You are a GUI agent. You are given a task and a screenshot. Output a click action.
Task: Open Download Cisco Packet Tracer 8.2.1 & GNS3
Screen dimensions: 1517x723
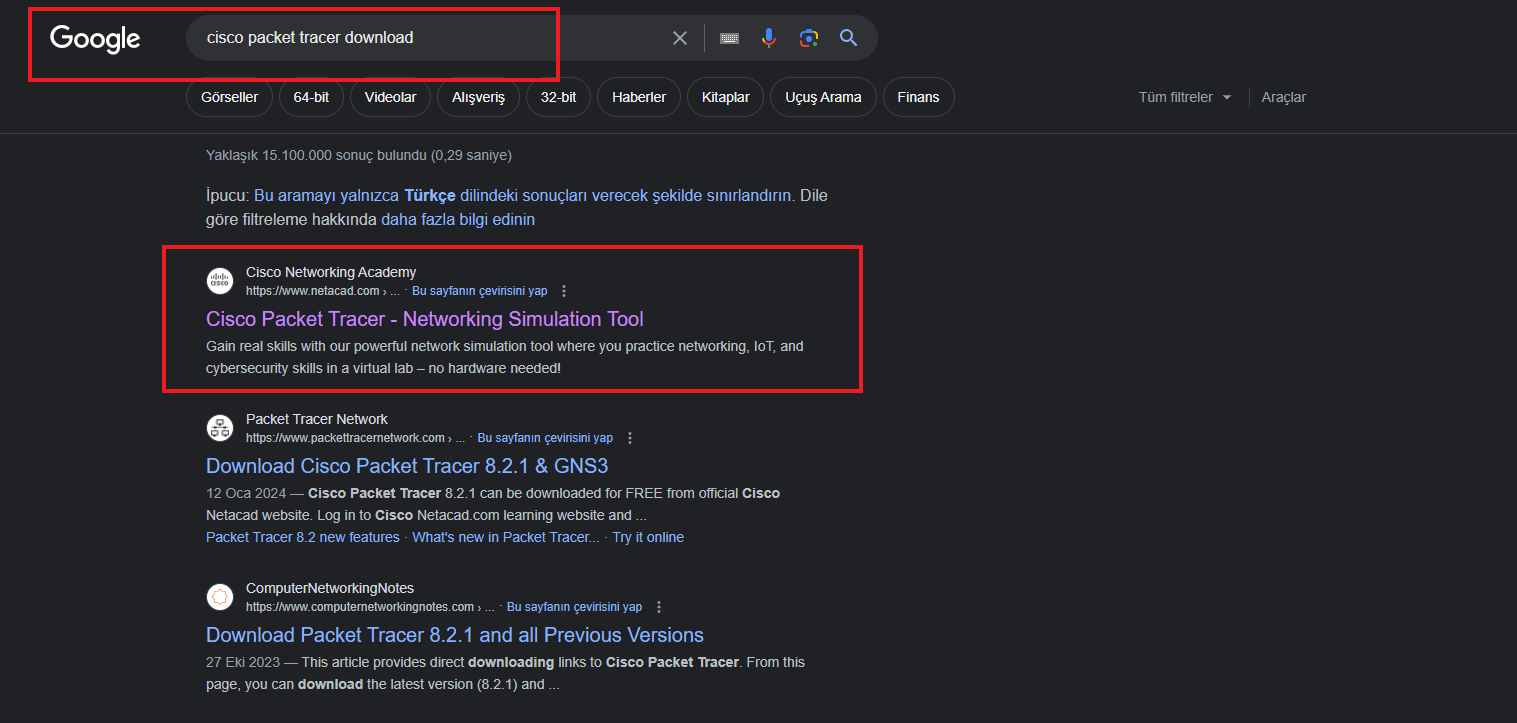(407, 466)
